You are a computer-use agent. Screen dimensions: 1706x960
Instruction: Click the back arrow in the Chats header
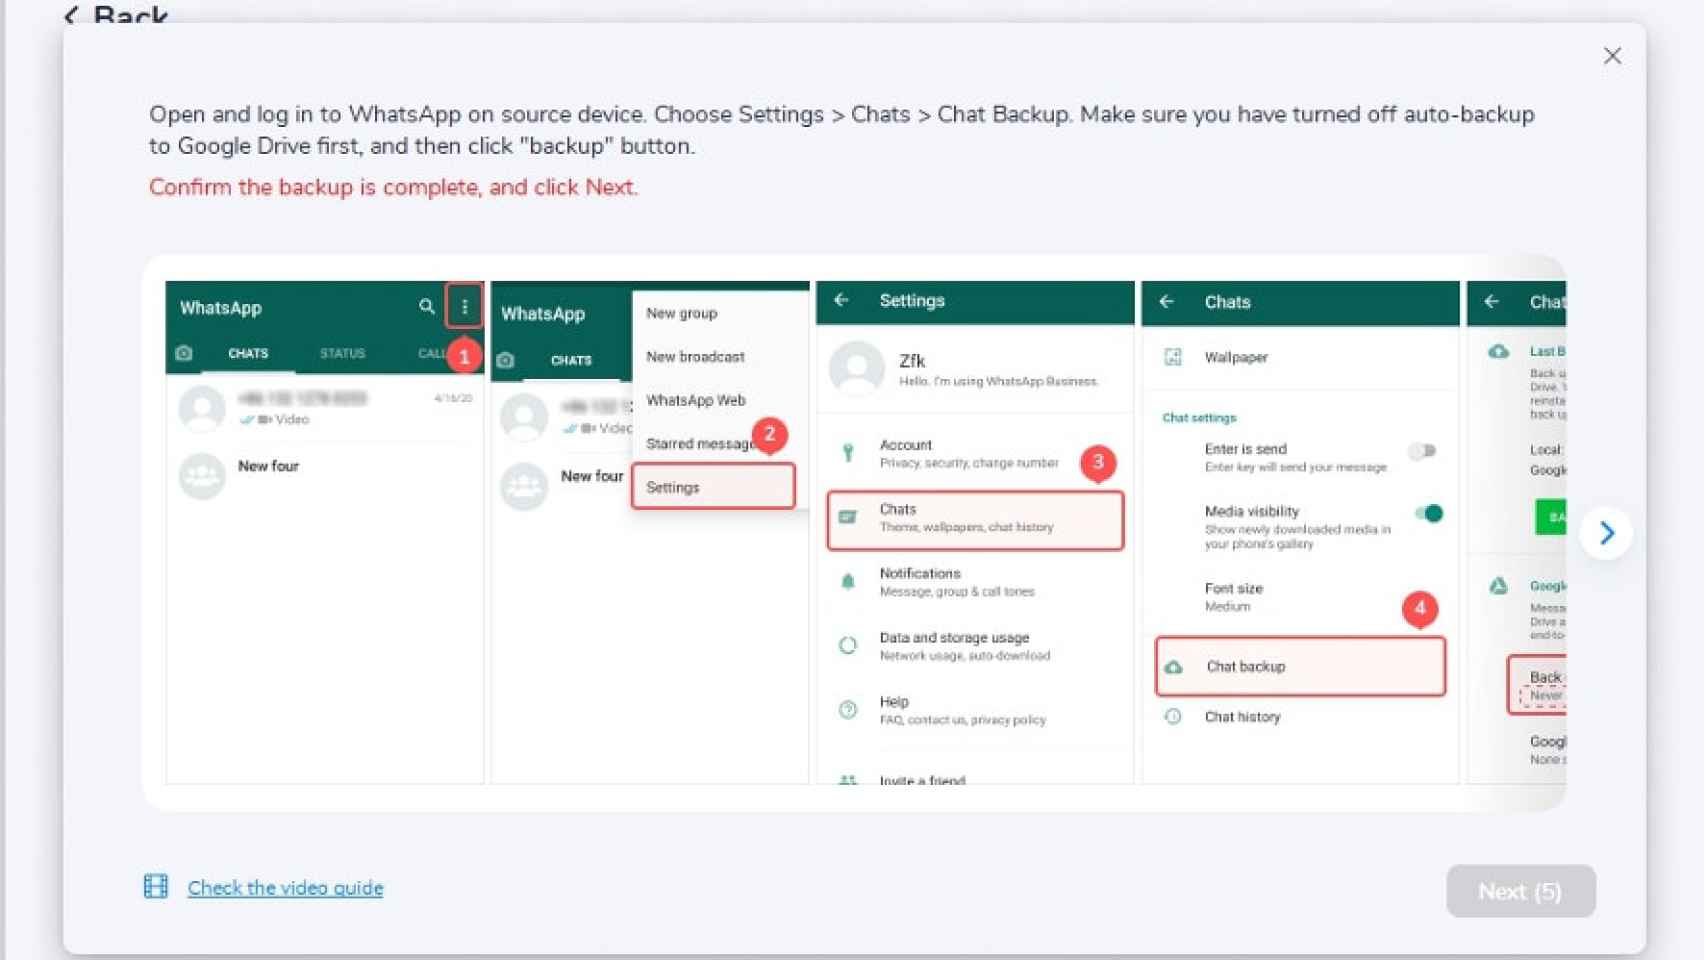1167,301
